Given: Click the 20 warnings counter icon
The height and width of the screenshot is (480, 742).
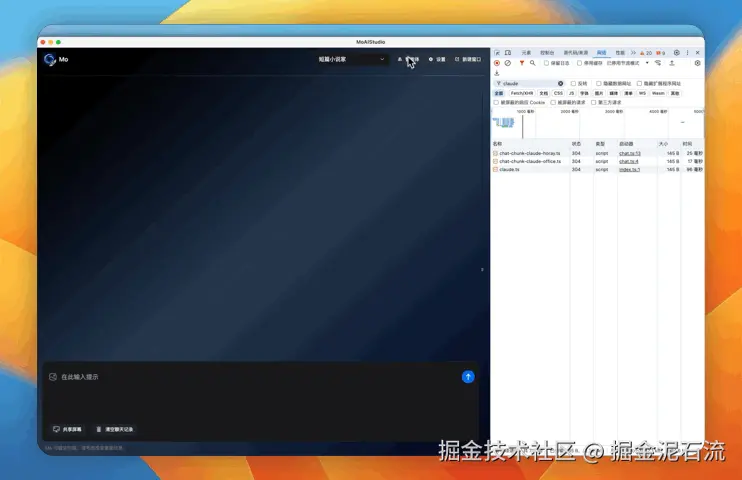Looking at the screenshot, I should pyautogui.click(x=646, y=53).
